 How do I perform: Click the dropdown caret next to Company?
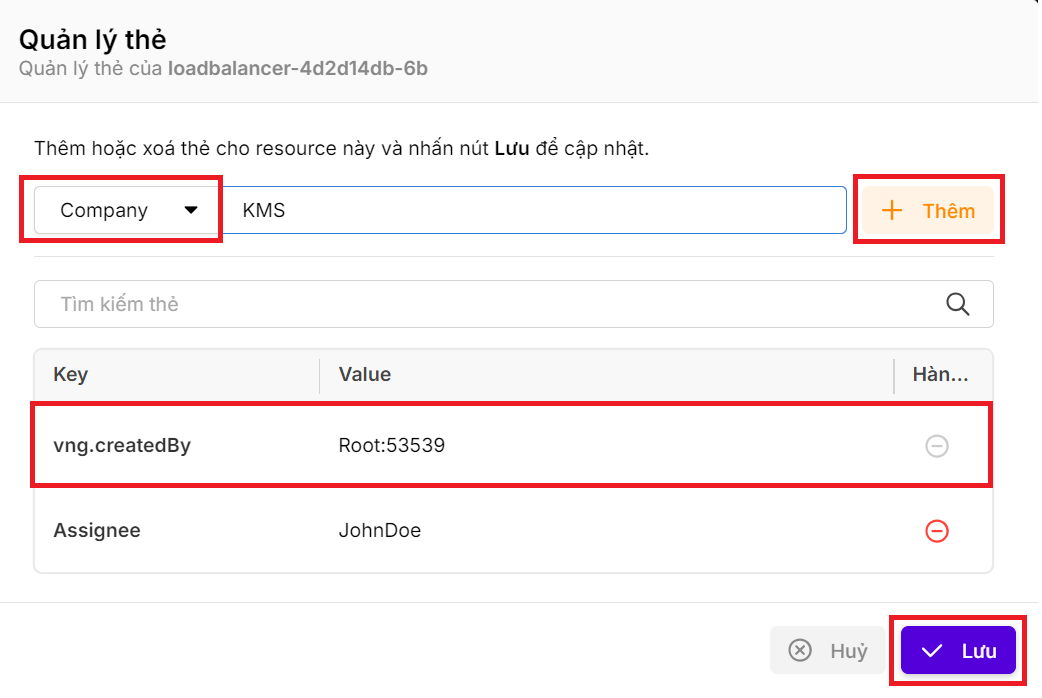[191, 211]
